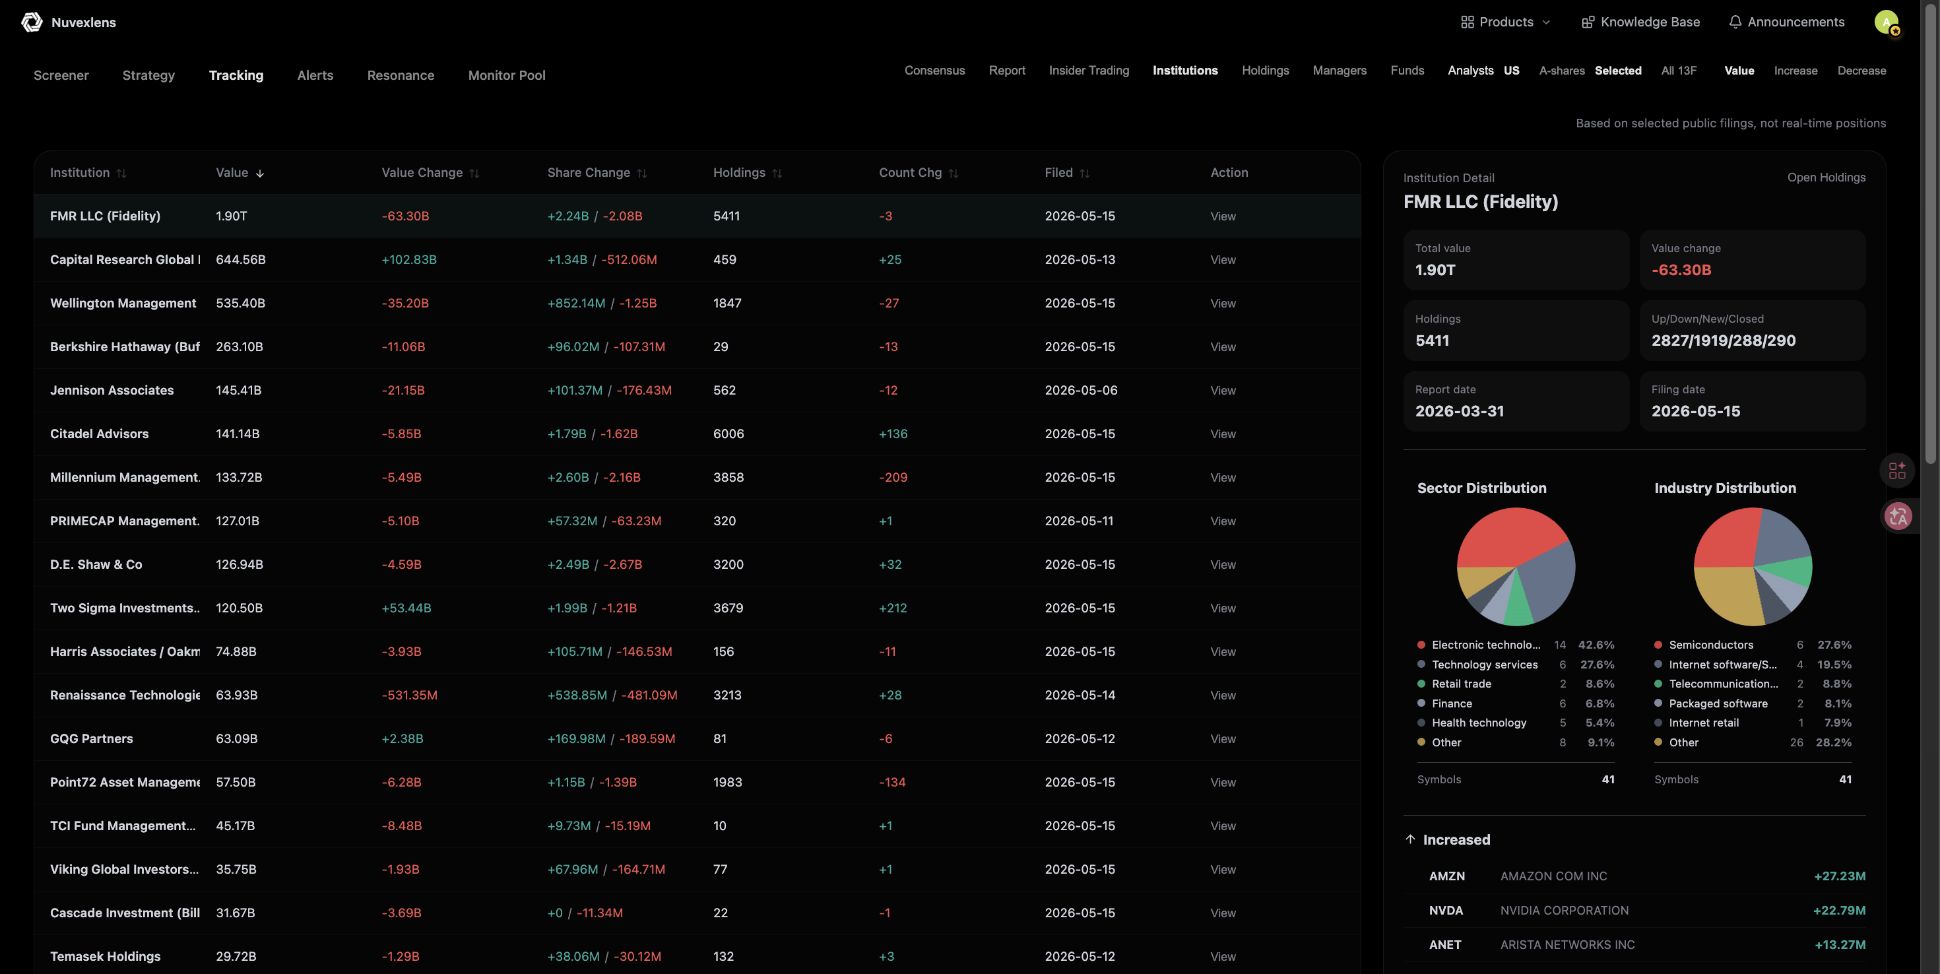This screenshot has height=974, width=1940.
Task: Click the AMZN increased holding row
Action: (1635, 876)
